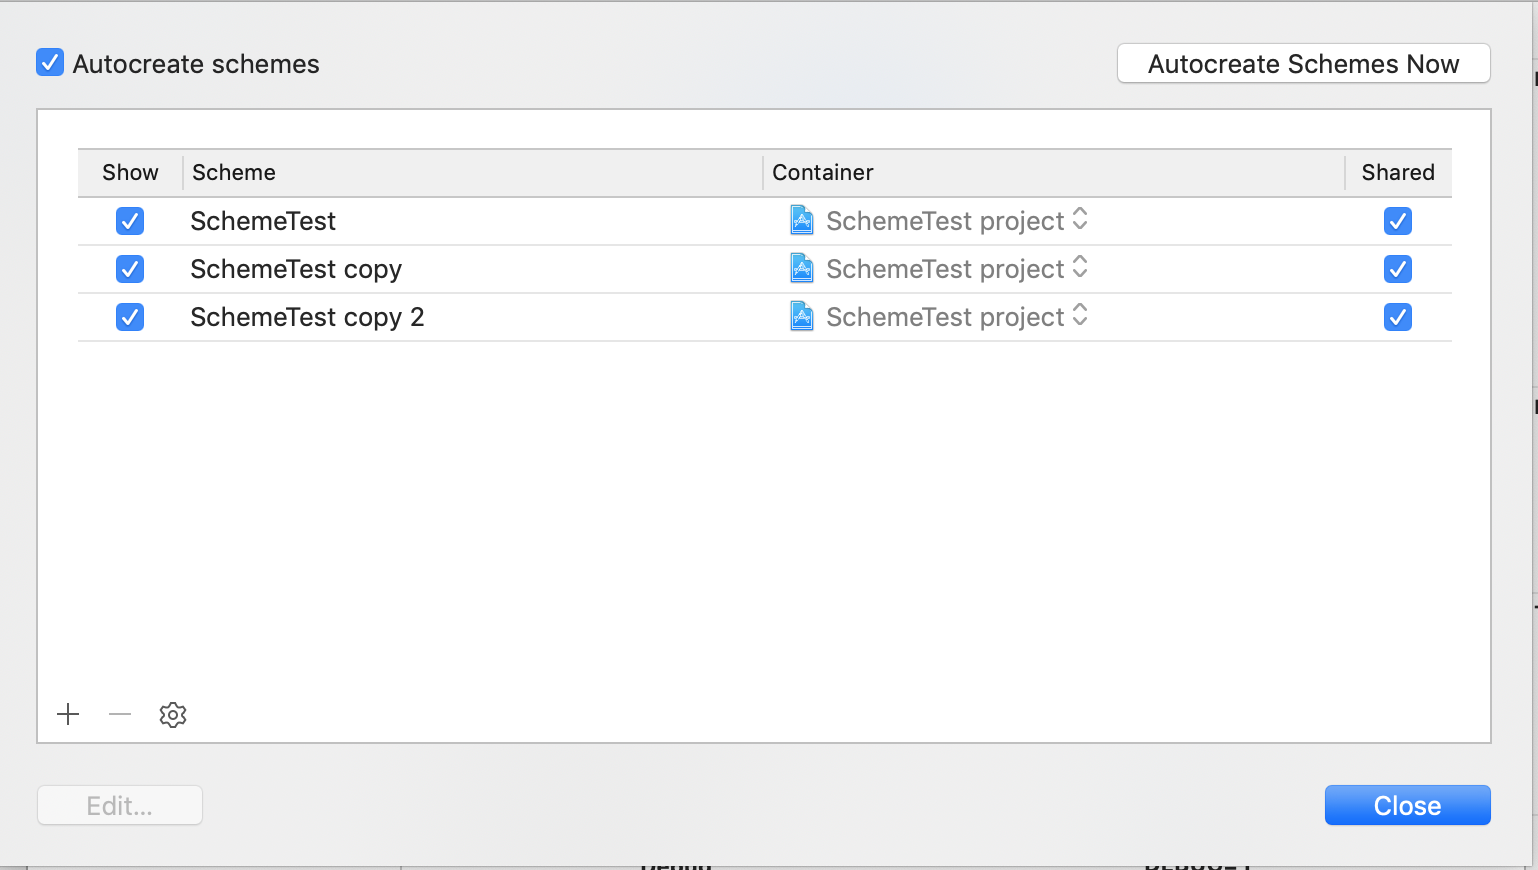Image resolution: width=1538 pixels, height=870 pixels.
Task: Expand container popup for SchemeTest copy
Action: pos(1080,268)
